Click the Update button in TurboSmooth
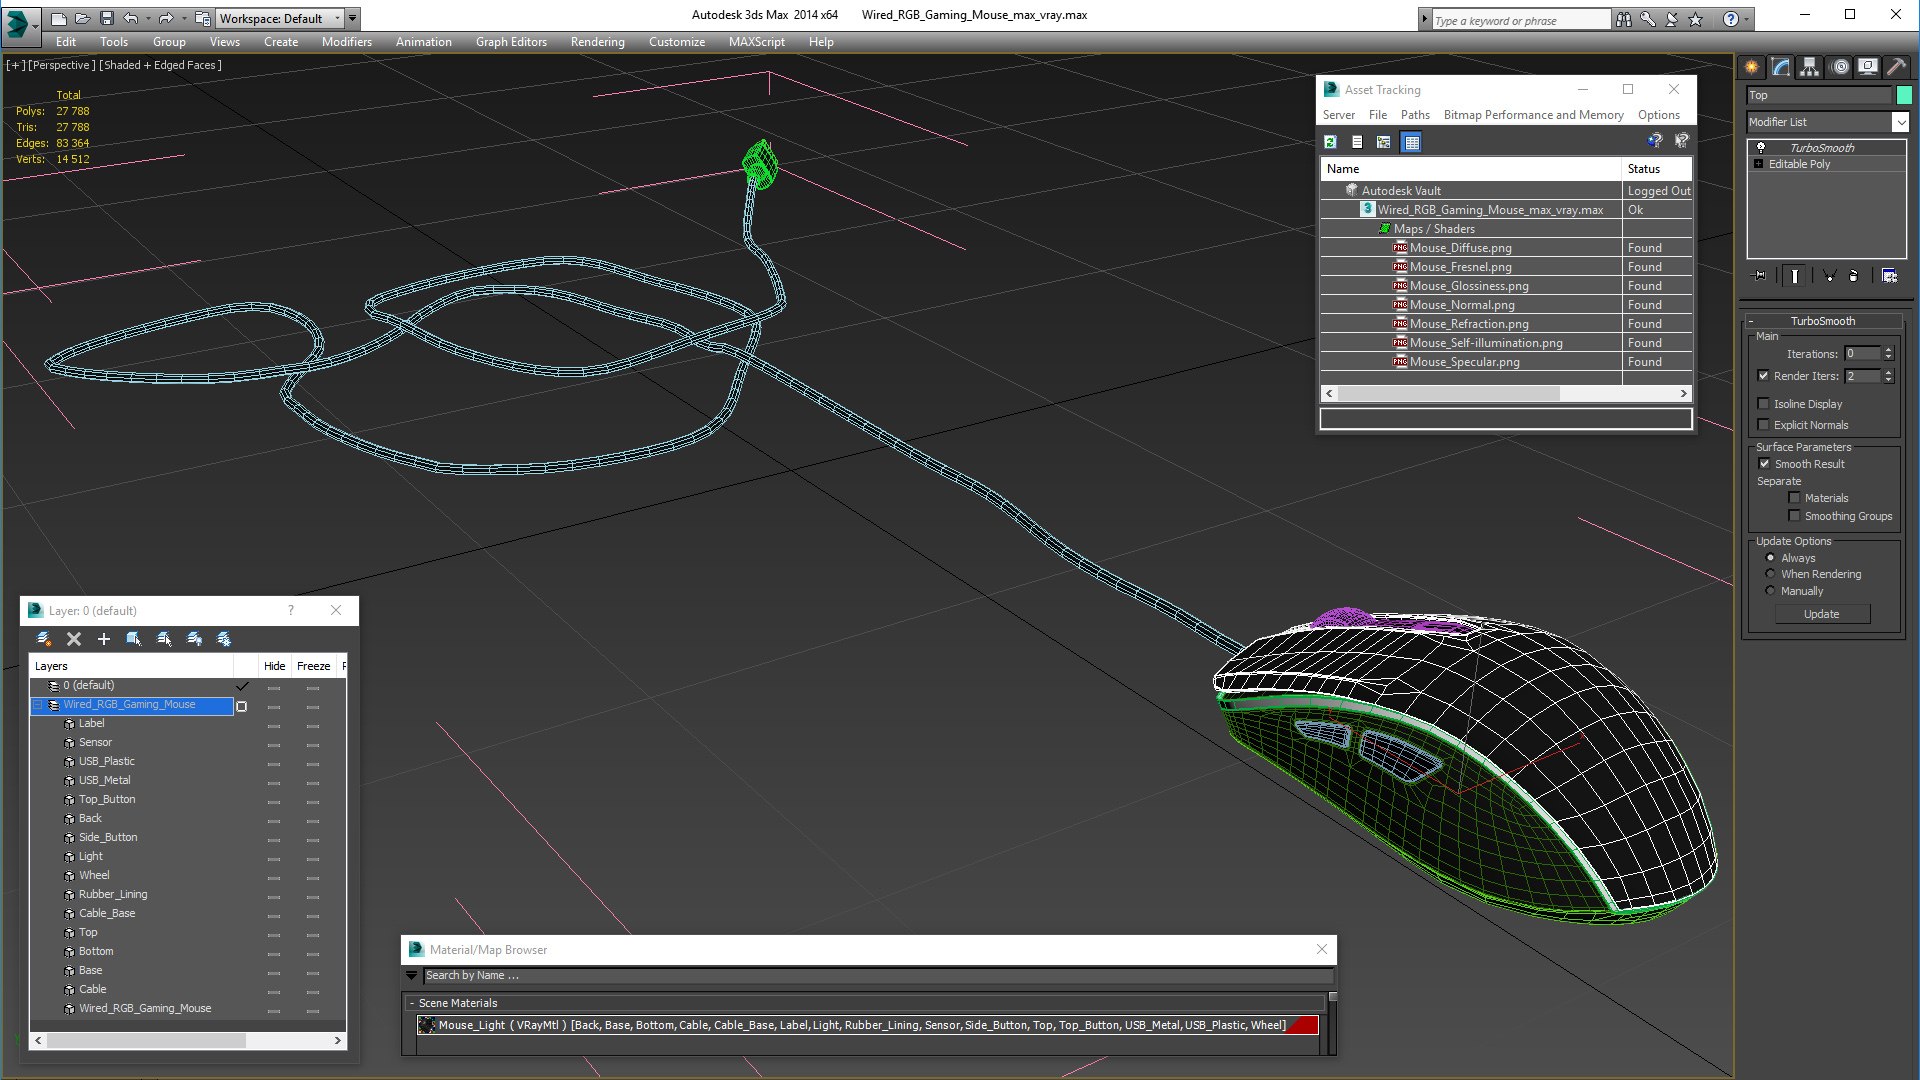 [1822, 614]
